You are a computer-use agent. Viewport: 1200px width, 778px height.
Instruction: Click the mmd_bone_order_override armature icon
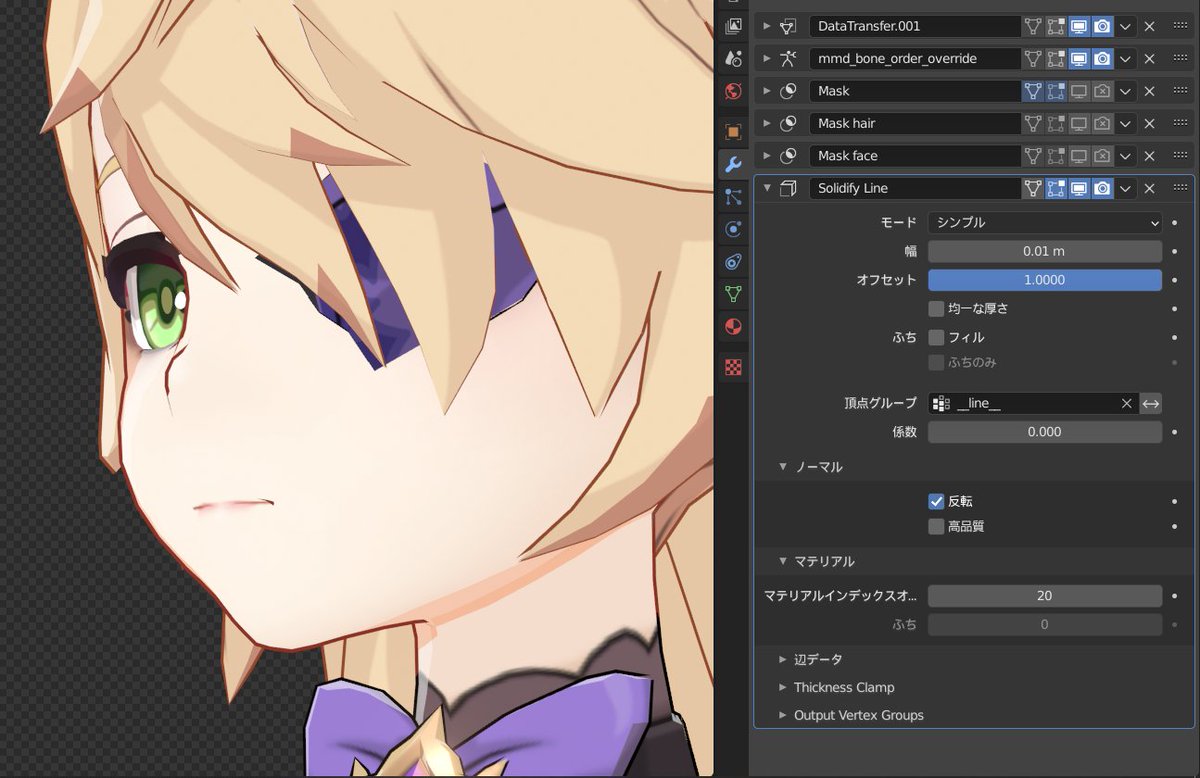coord(788,59)
